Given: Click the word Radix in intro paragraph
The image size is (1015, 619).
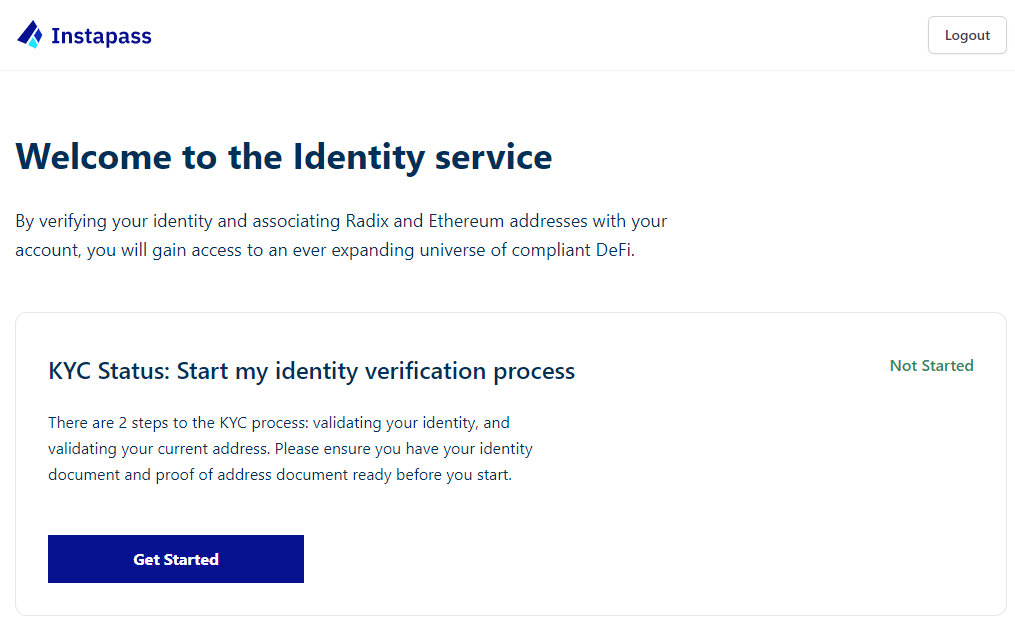Looking at the screenshot, I should [x=367, y=221].
